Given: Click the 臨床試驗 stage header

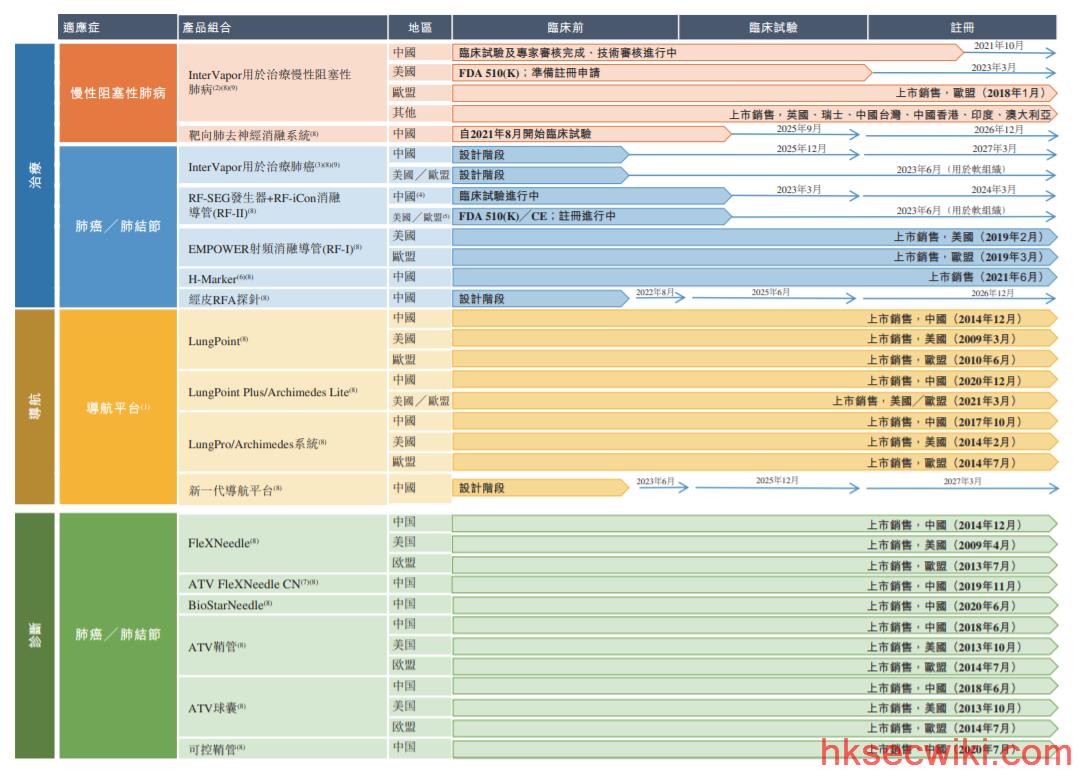Looking at the screenshot, I should [773, 28].
